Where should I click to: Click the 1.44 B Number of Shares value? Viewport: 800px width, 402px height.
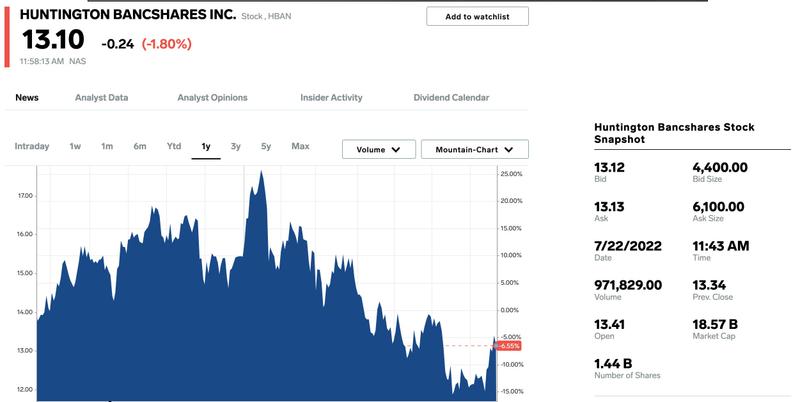(613, 364)
